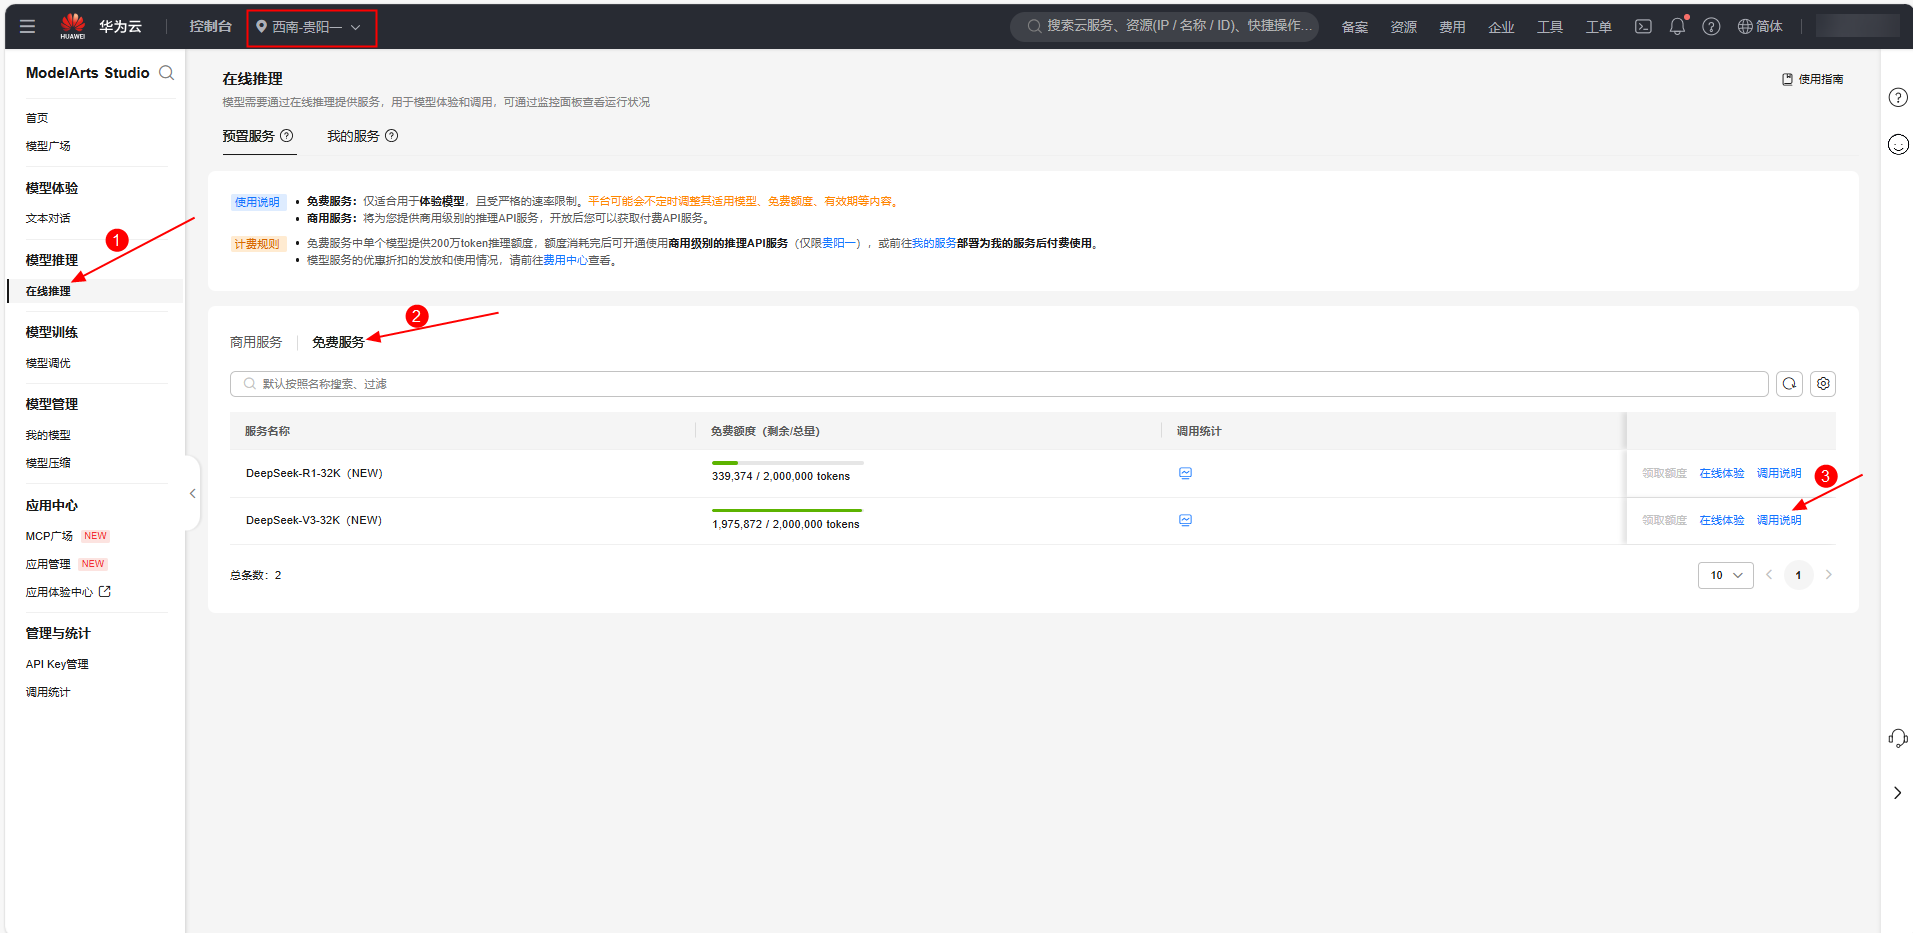Open the 我的服务 link in billing rules

(934, 243)
